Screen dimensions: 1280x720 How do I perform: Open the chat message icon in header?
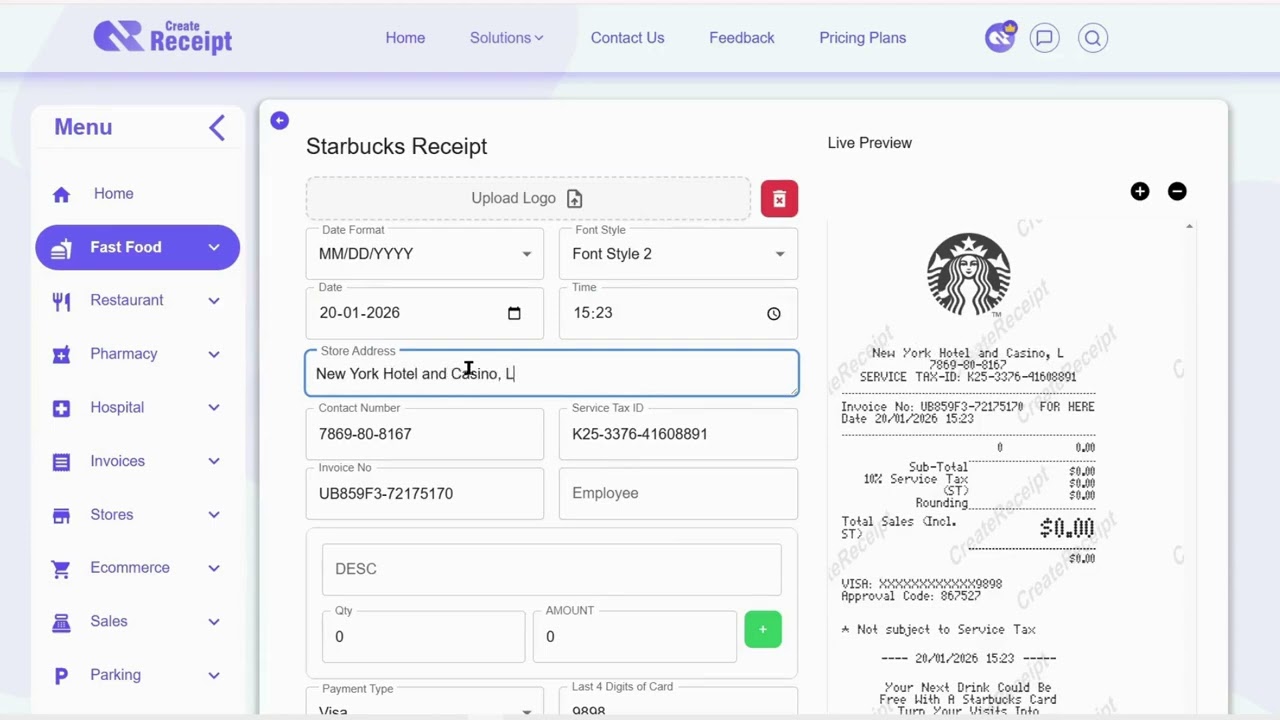[1044, 38]
